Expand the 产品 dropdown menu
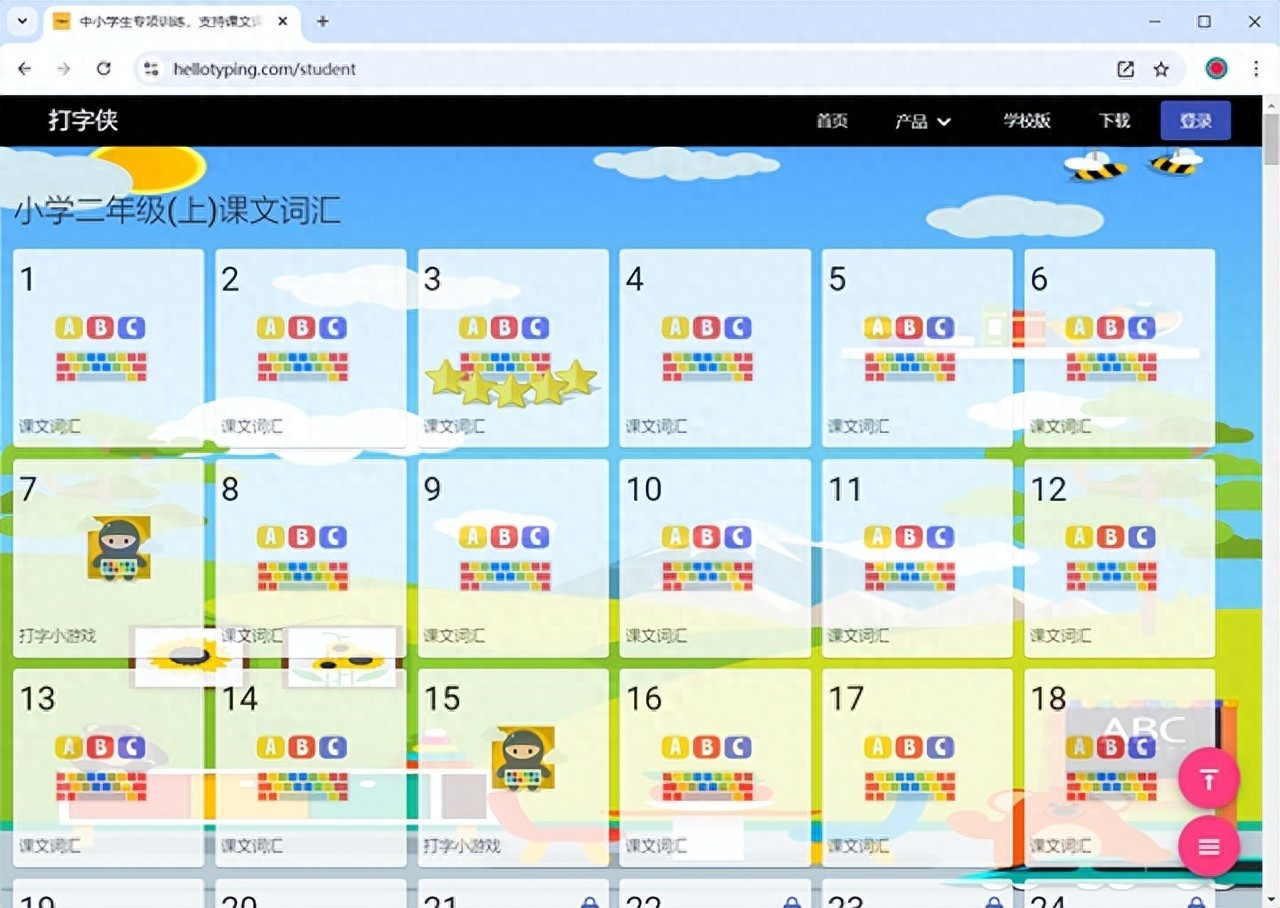The height and width of the screenshot is (908, 1280). [x=922, y=121]
